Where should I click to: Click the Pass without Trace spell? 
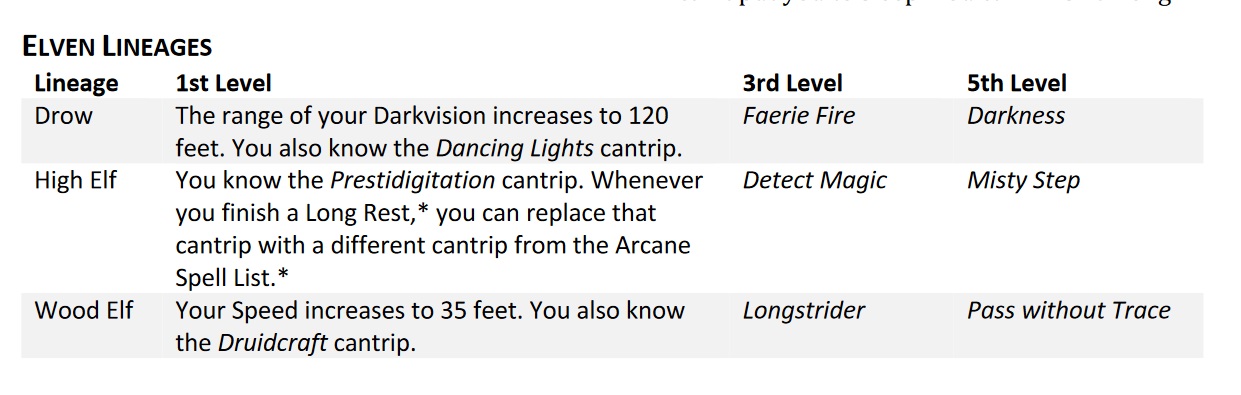tap(1068, 311)
